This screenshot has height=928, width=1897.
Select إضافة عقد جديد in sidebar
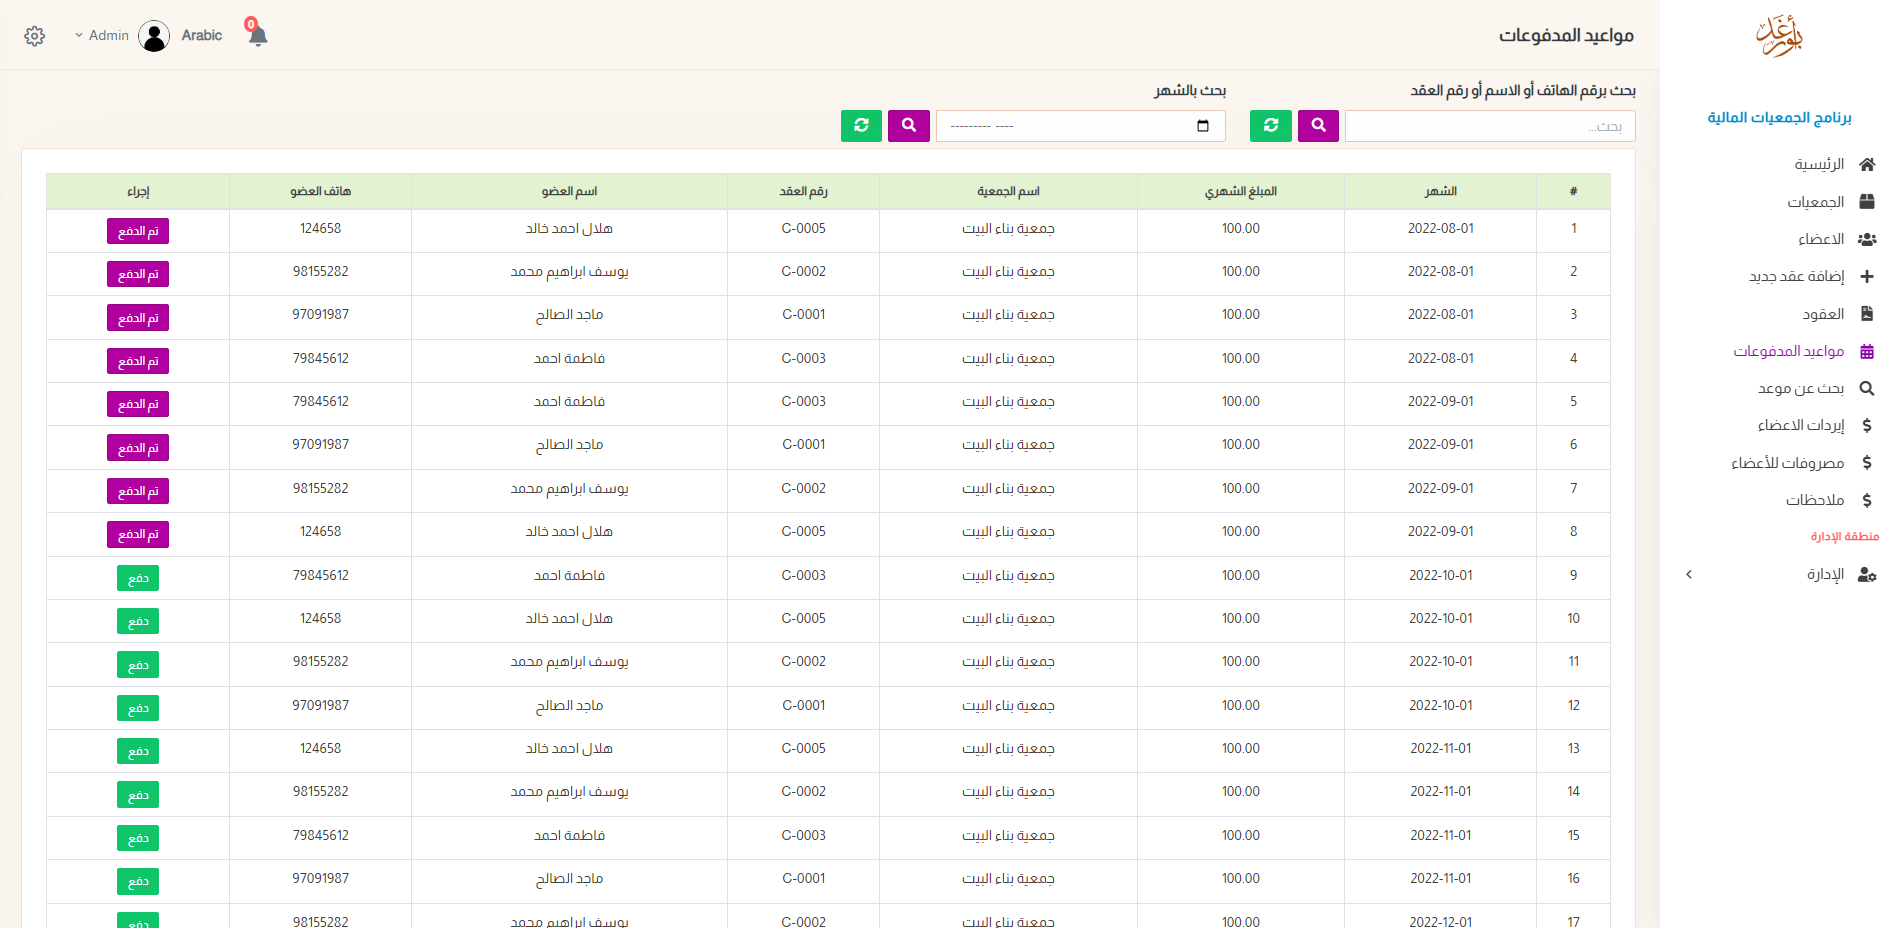point(1796,276)
